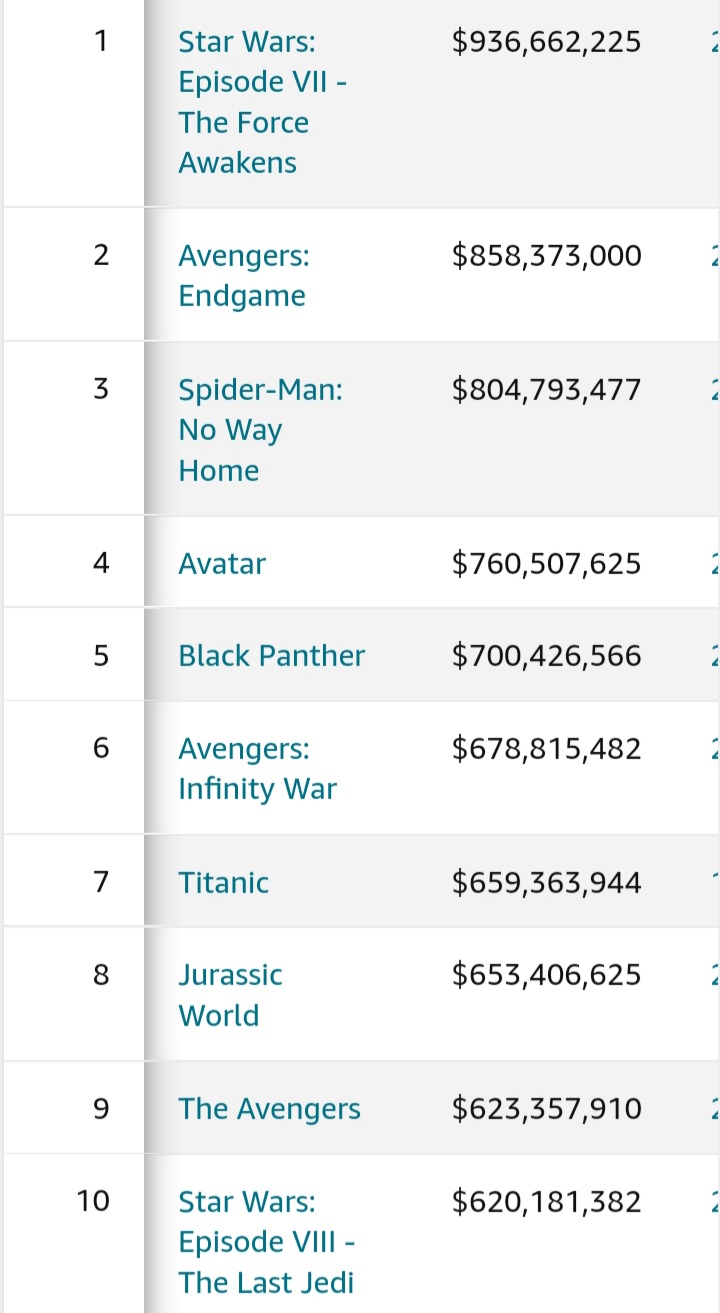
Task: Click Star Wars: Episode VIII - The Last Jedi
Action: point(266,1241)
